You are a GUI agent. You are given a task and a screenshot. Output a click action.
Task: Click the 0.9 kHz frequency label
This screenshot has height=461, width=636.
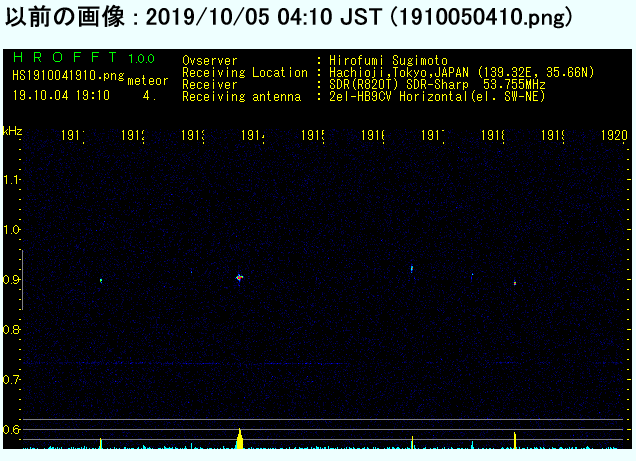(x=12, y=279)
